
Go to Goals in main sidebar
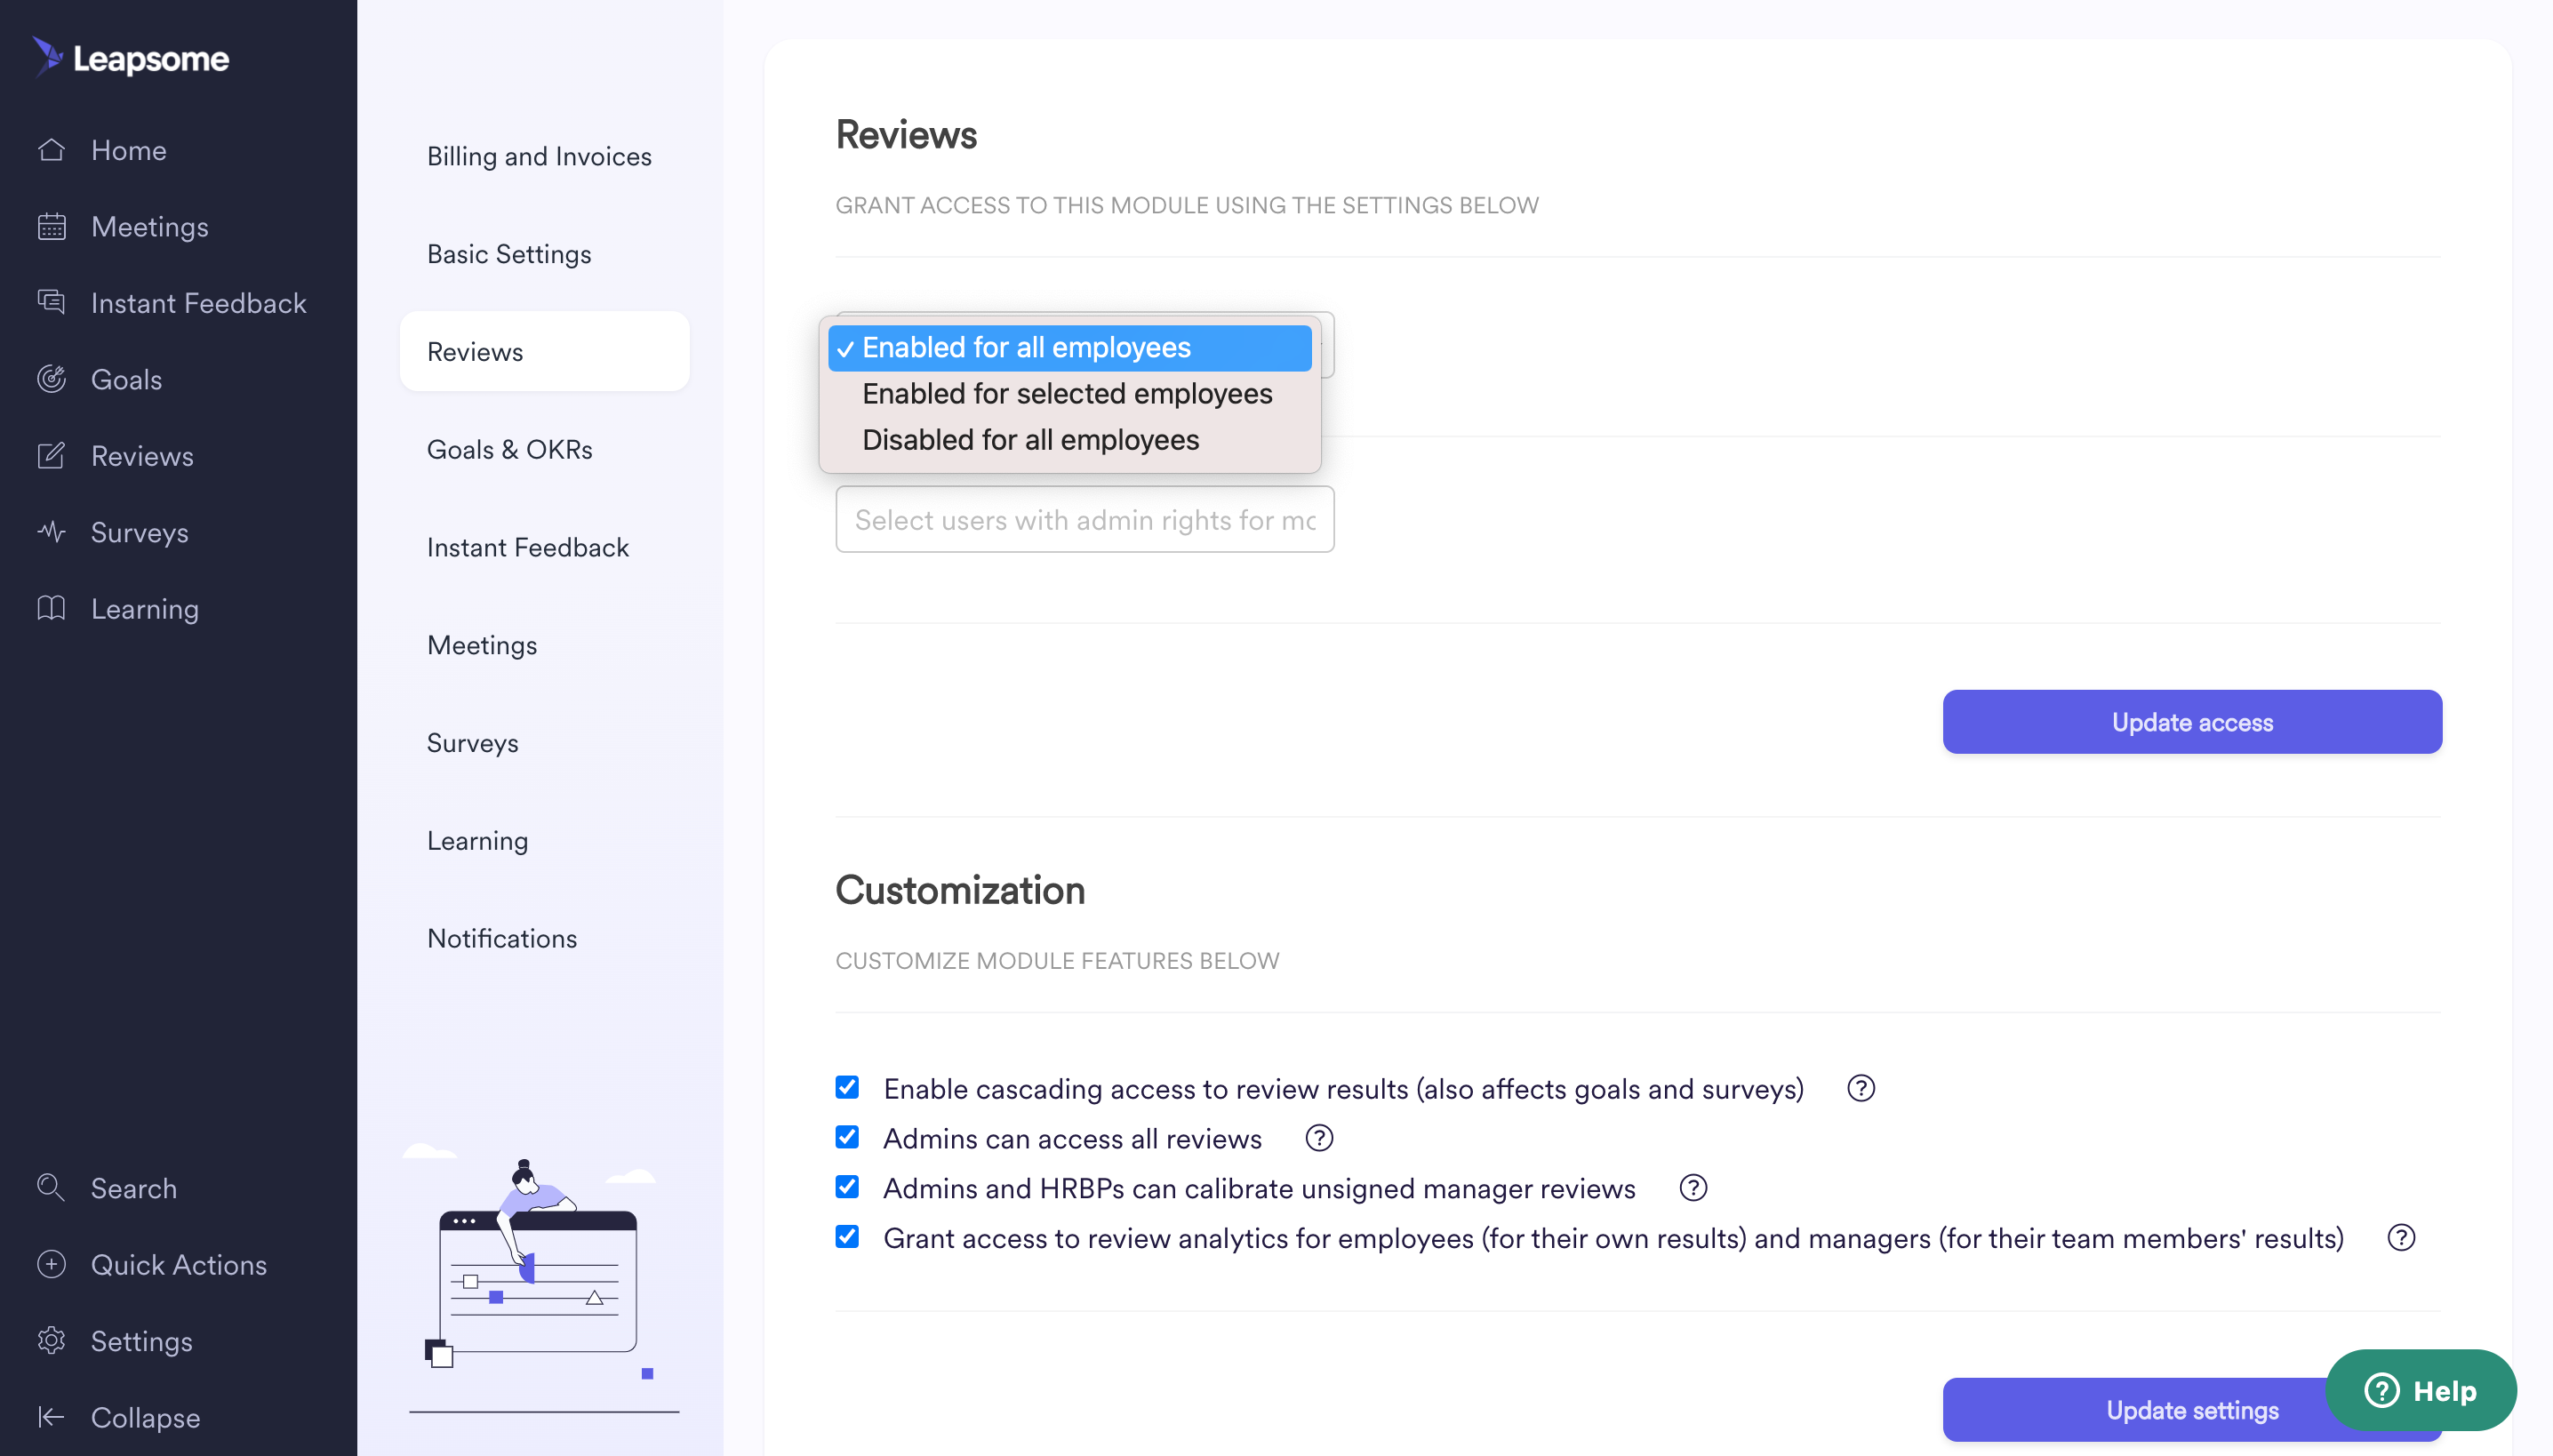tap(126, 380)
